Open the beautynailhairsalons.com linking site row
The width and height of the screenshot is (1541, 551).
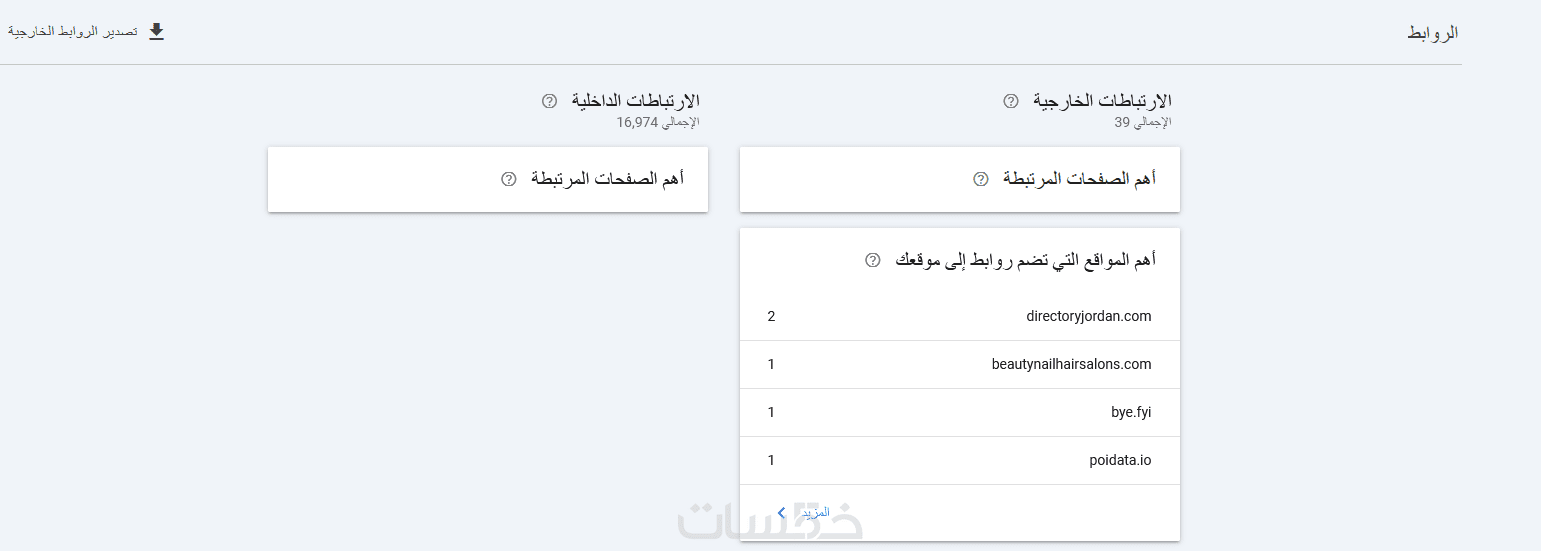(x=1071, y=364)
